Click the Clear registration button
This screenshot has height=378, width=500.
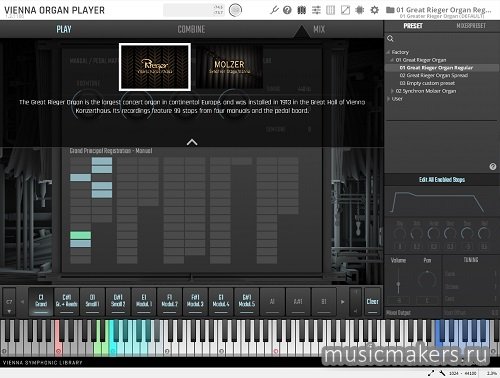[x=372, y=302]
